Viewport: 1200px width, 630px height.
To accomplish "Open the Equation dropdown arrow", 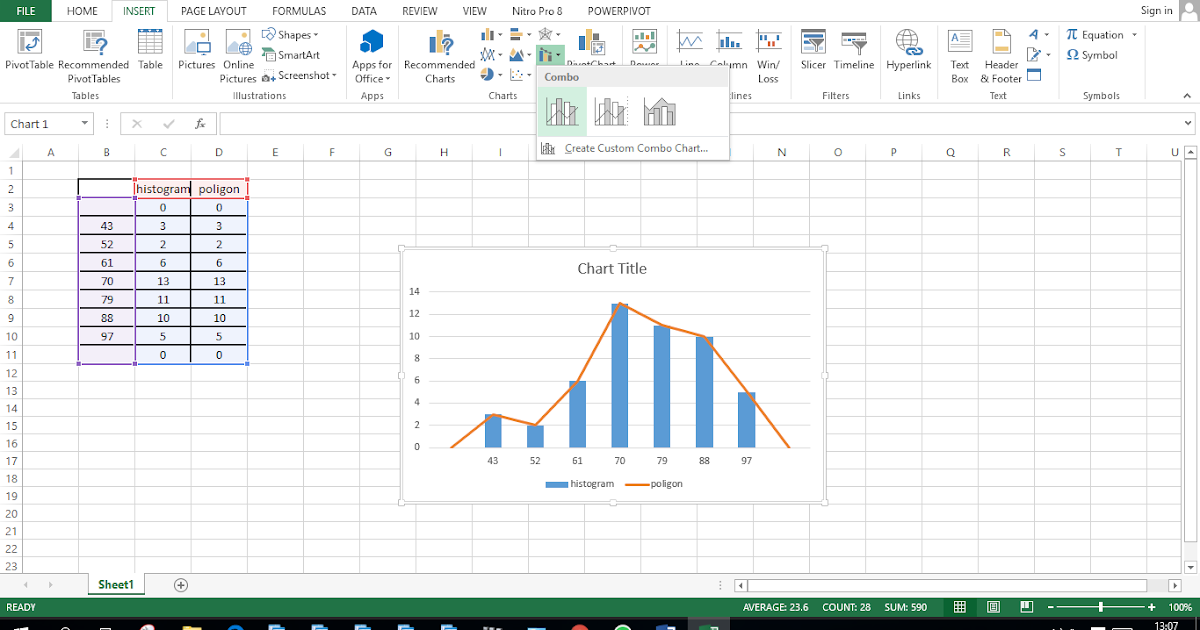I will [1135, 35].
